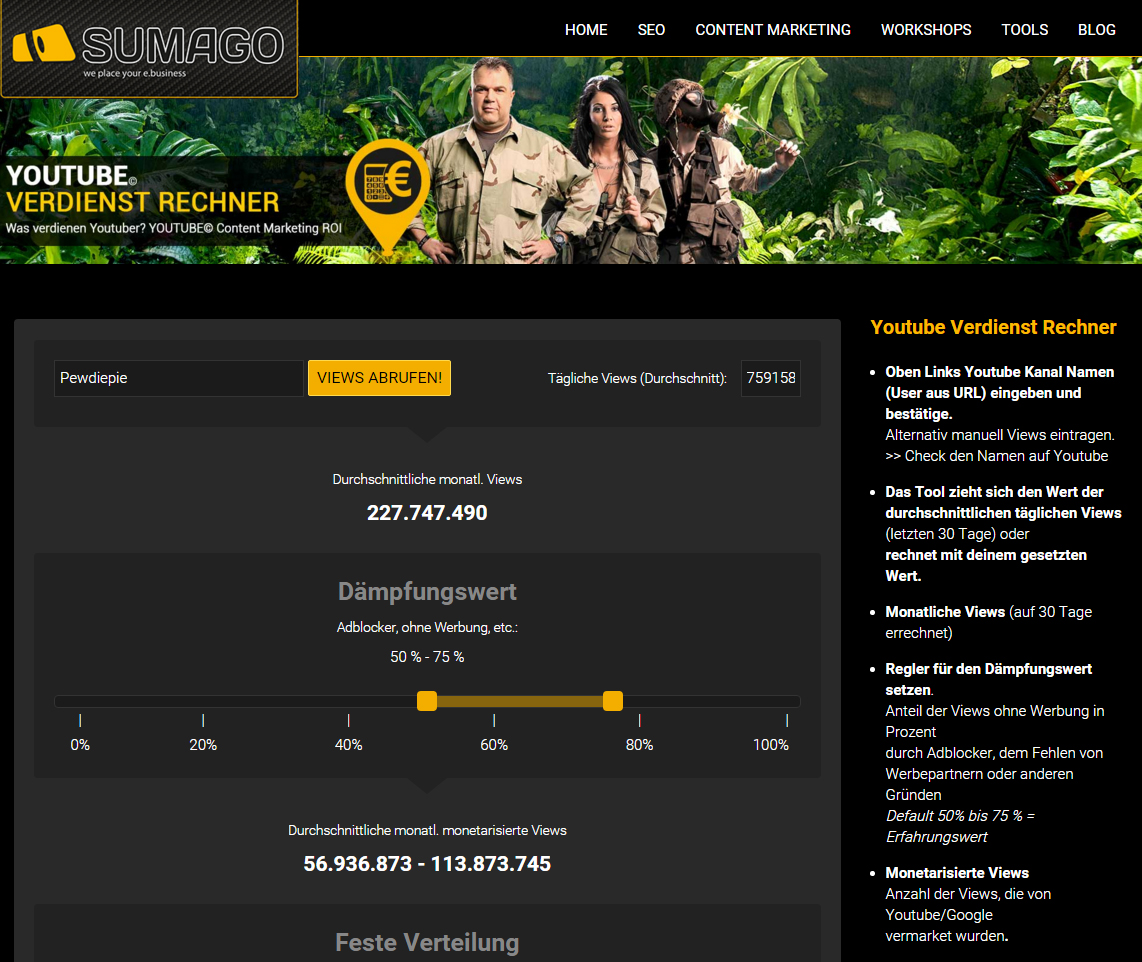Grab the left 50% slider handle

(427, 701)
